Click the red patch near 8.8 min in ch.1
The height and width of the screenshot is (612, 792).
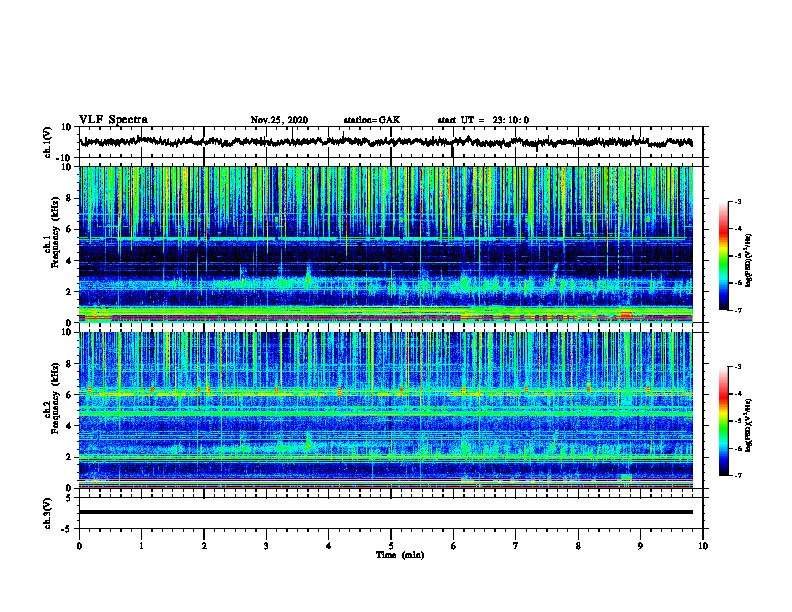pyautogui.click(x=626, y=315)
